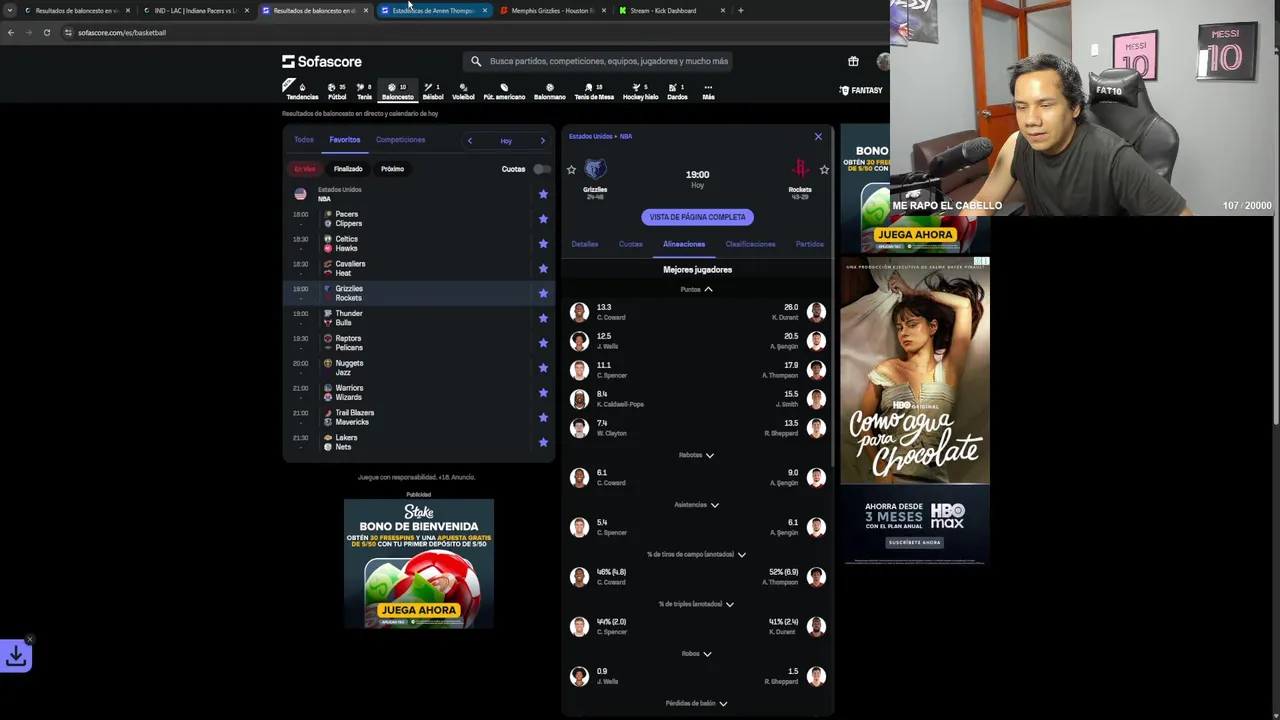This screenshot has width=1280, height=720.
Task: Switch to the Cuotas match tab
Action: pyautogui.click(x=630, y=244)
